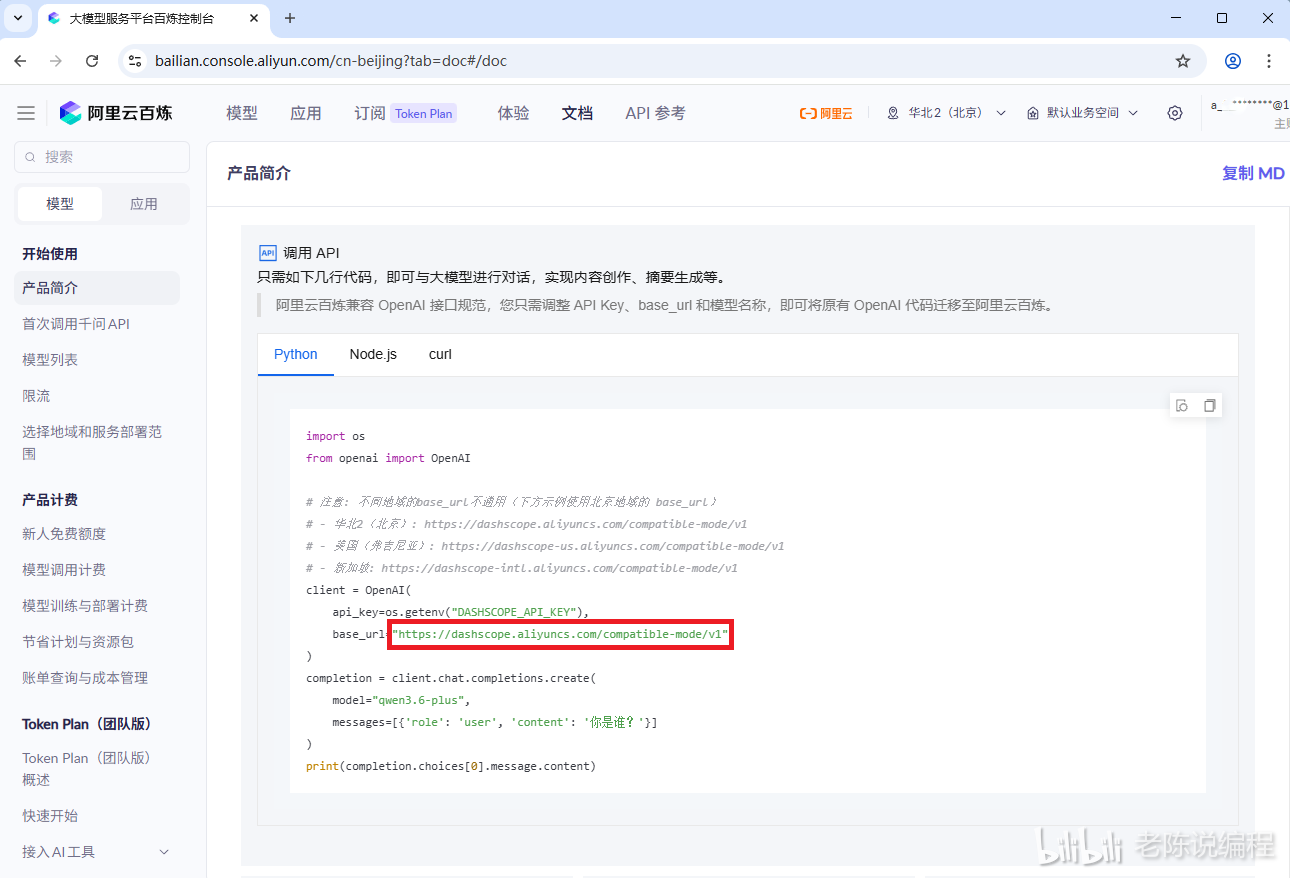Switch sidebar to the 模型 segment
1290x878 pixels.
point(60,204)
